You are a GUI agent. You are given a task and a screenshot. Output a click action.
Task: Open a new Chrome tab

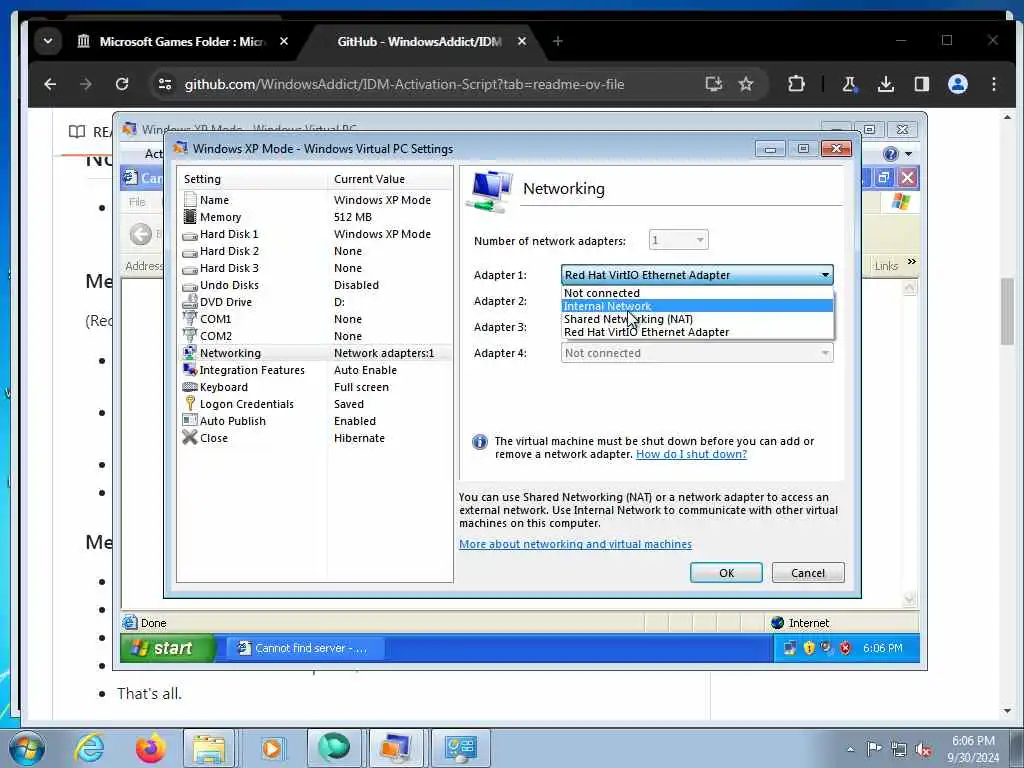coord(558,41)
